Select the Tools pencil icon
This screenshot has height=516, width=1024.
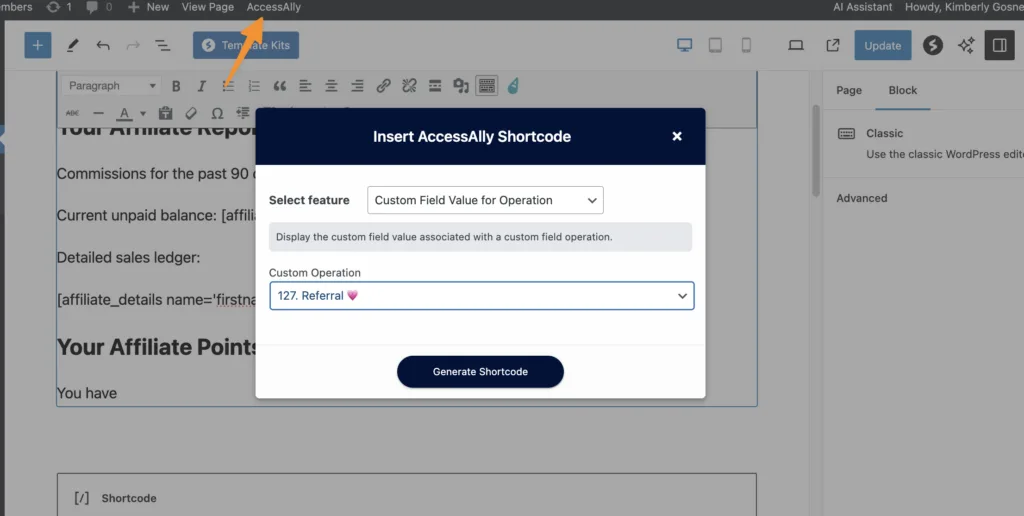coord(72,45)
